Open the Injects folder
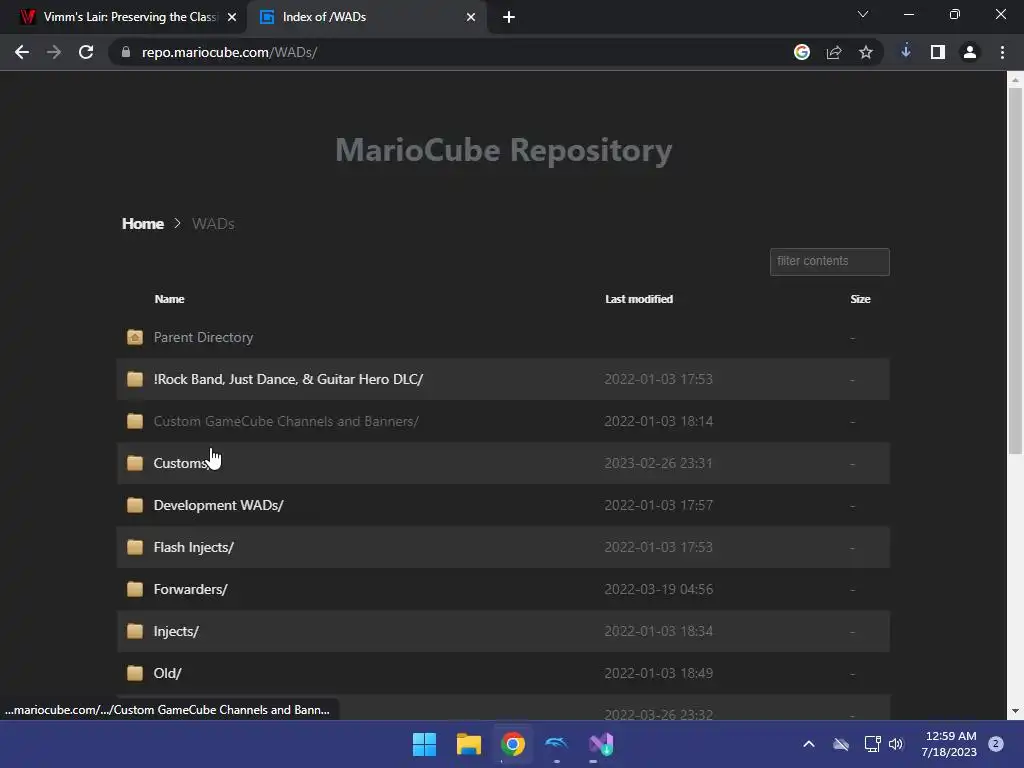 tap(176, 631)
